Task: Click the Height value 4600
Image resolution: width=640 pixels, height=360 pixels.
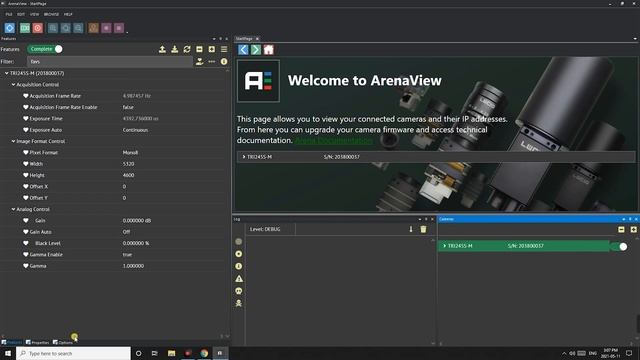Action: coord(128,176)
